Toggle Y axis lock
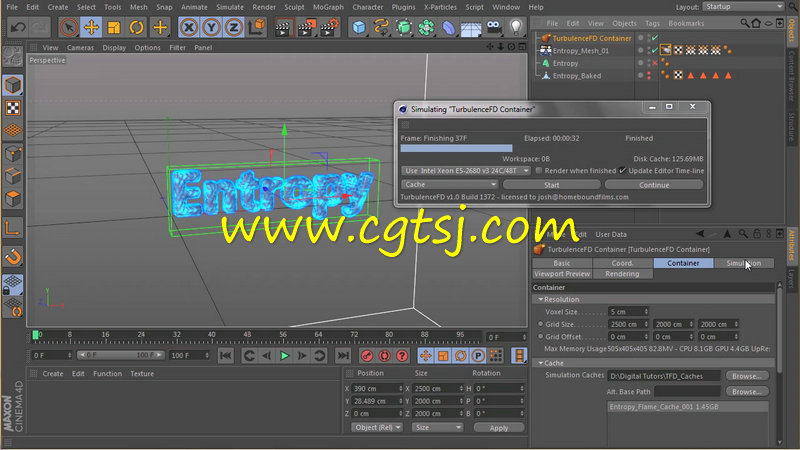800x450 pixels. pos(211,27)
